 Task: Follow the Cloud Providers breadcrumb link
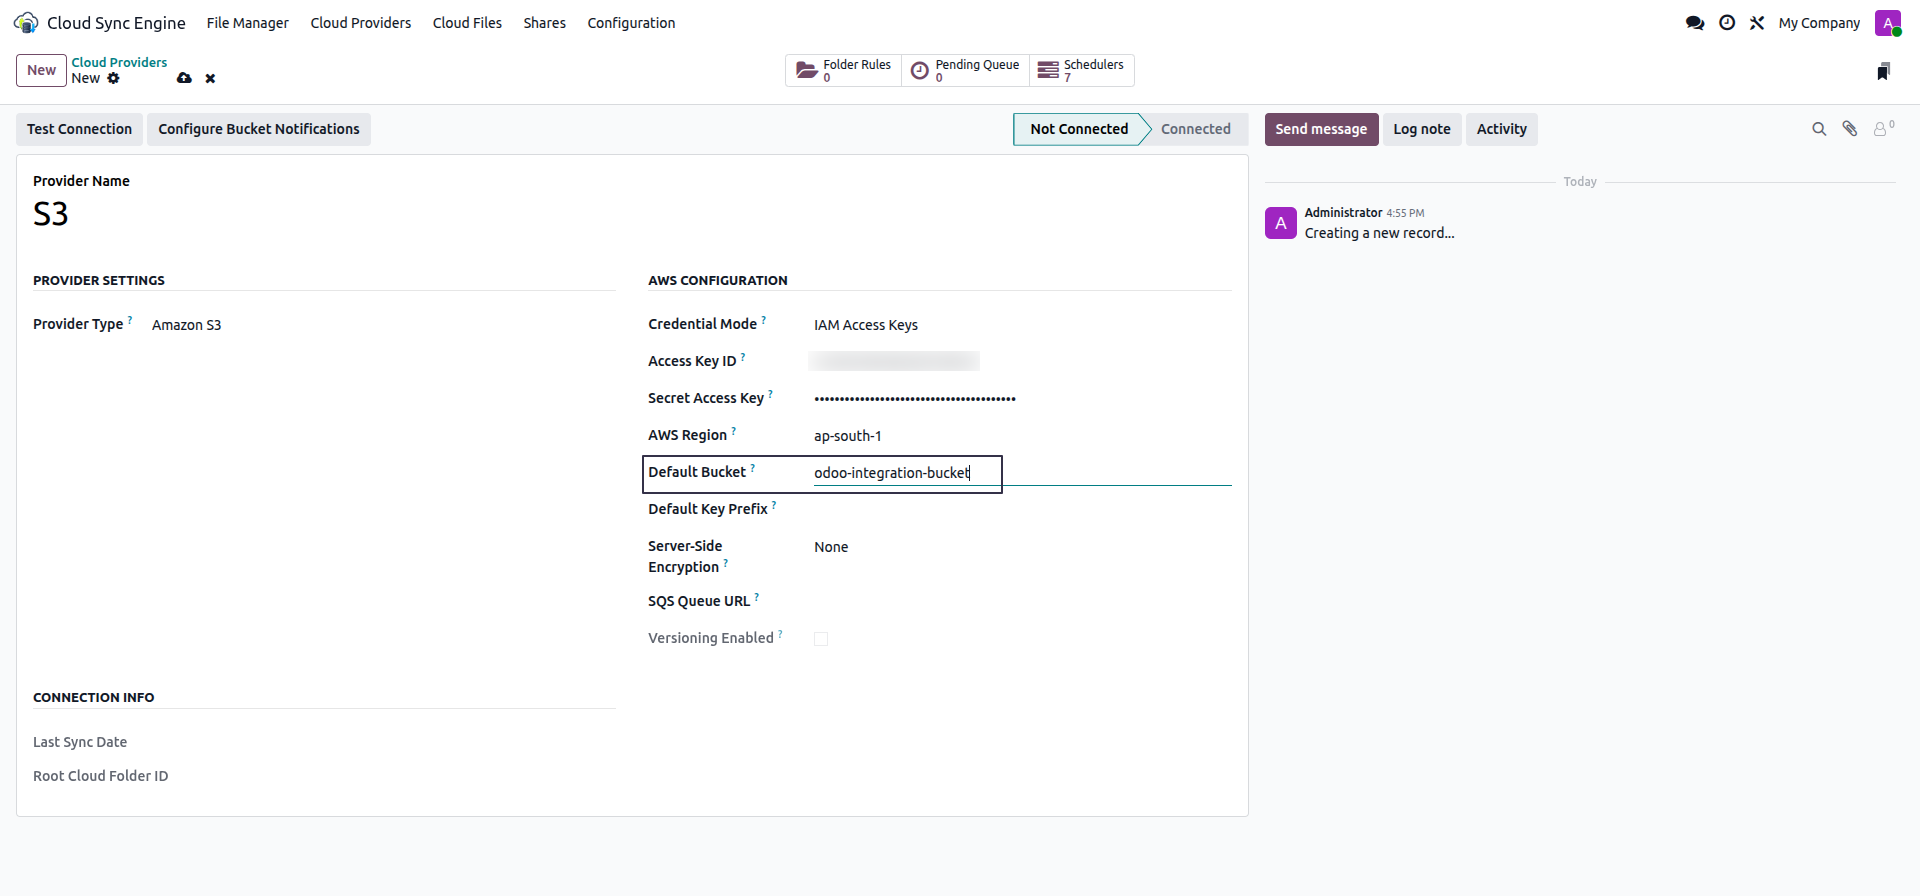pos(119,62)
